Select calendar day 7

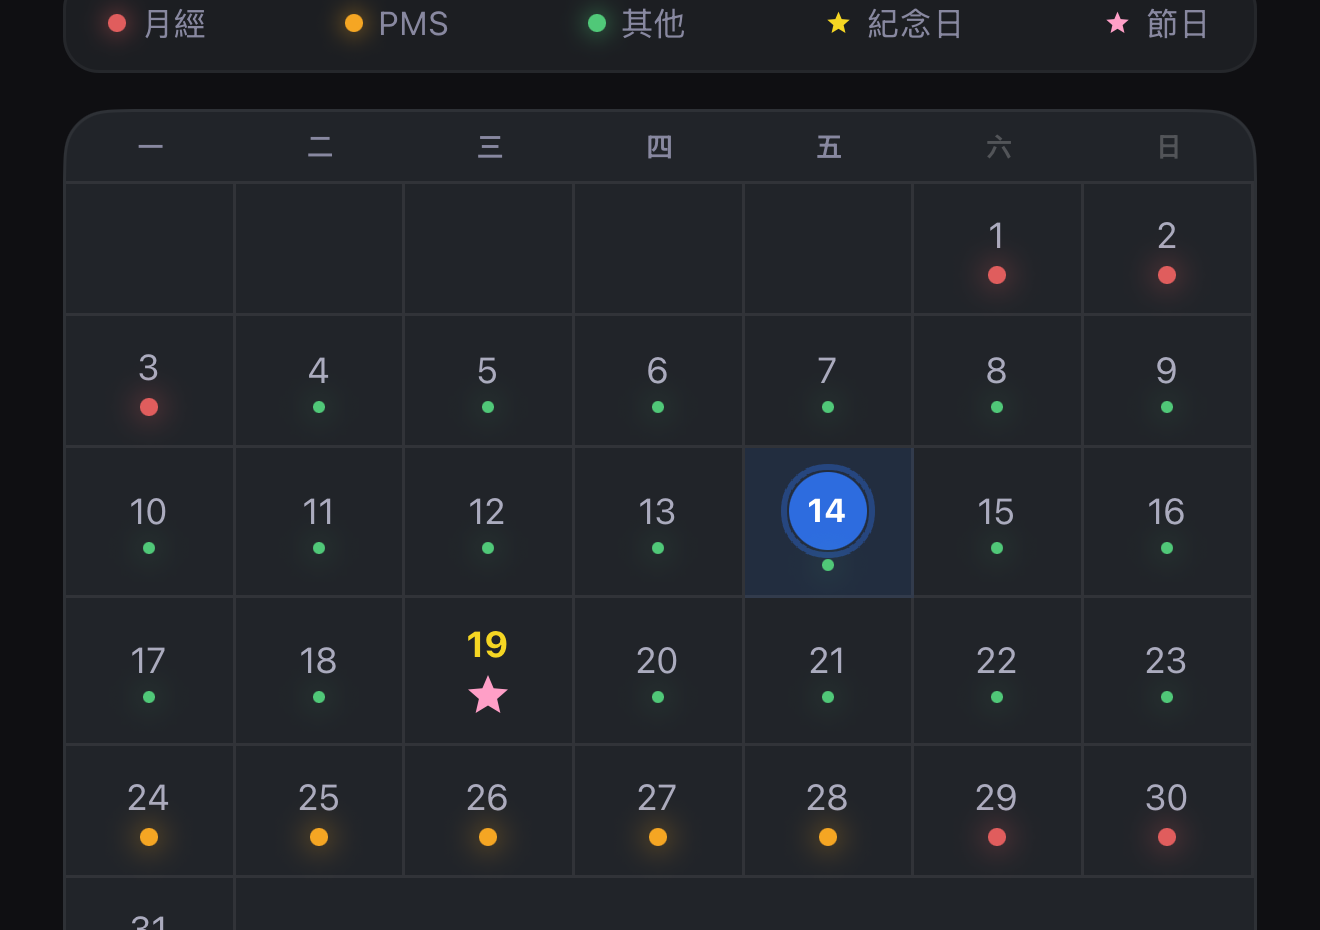pos(828,380)
